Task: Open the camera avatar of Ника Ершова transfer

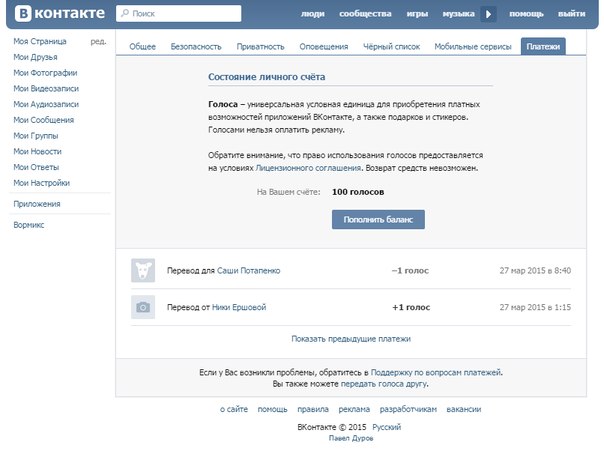Action: tap(143, 307)
